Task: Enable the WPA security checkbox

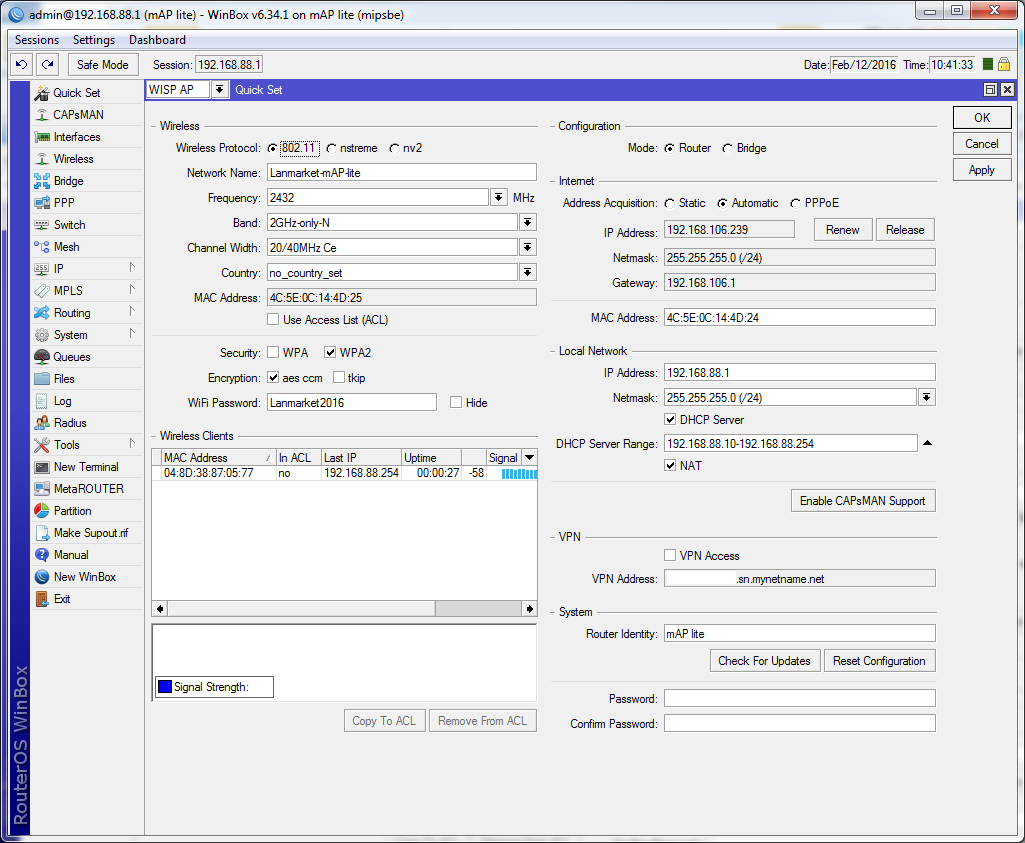Action: (273, 353)
